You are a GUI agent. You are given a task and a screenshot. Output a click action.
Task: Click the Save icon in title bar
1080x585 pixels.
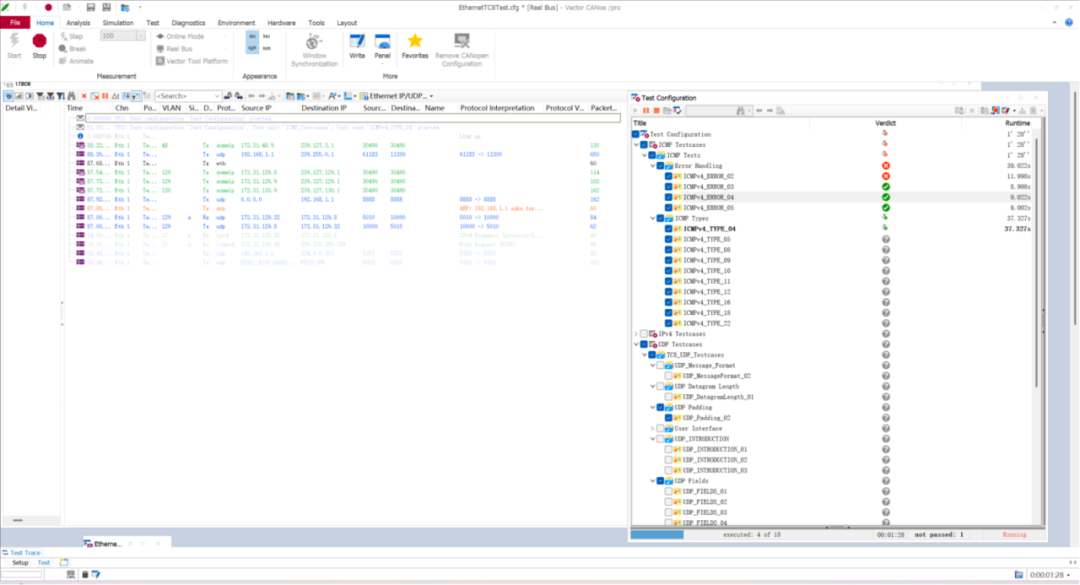90,7
